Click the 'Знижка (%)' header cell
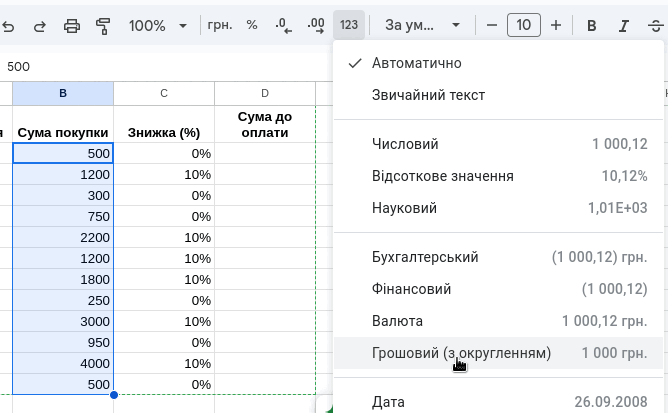Image resolution: width=668 pixels, height=413 pixels. pyautogui.click(x=164, y=124)
